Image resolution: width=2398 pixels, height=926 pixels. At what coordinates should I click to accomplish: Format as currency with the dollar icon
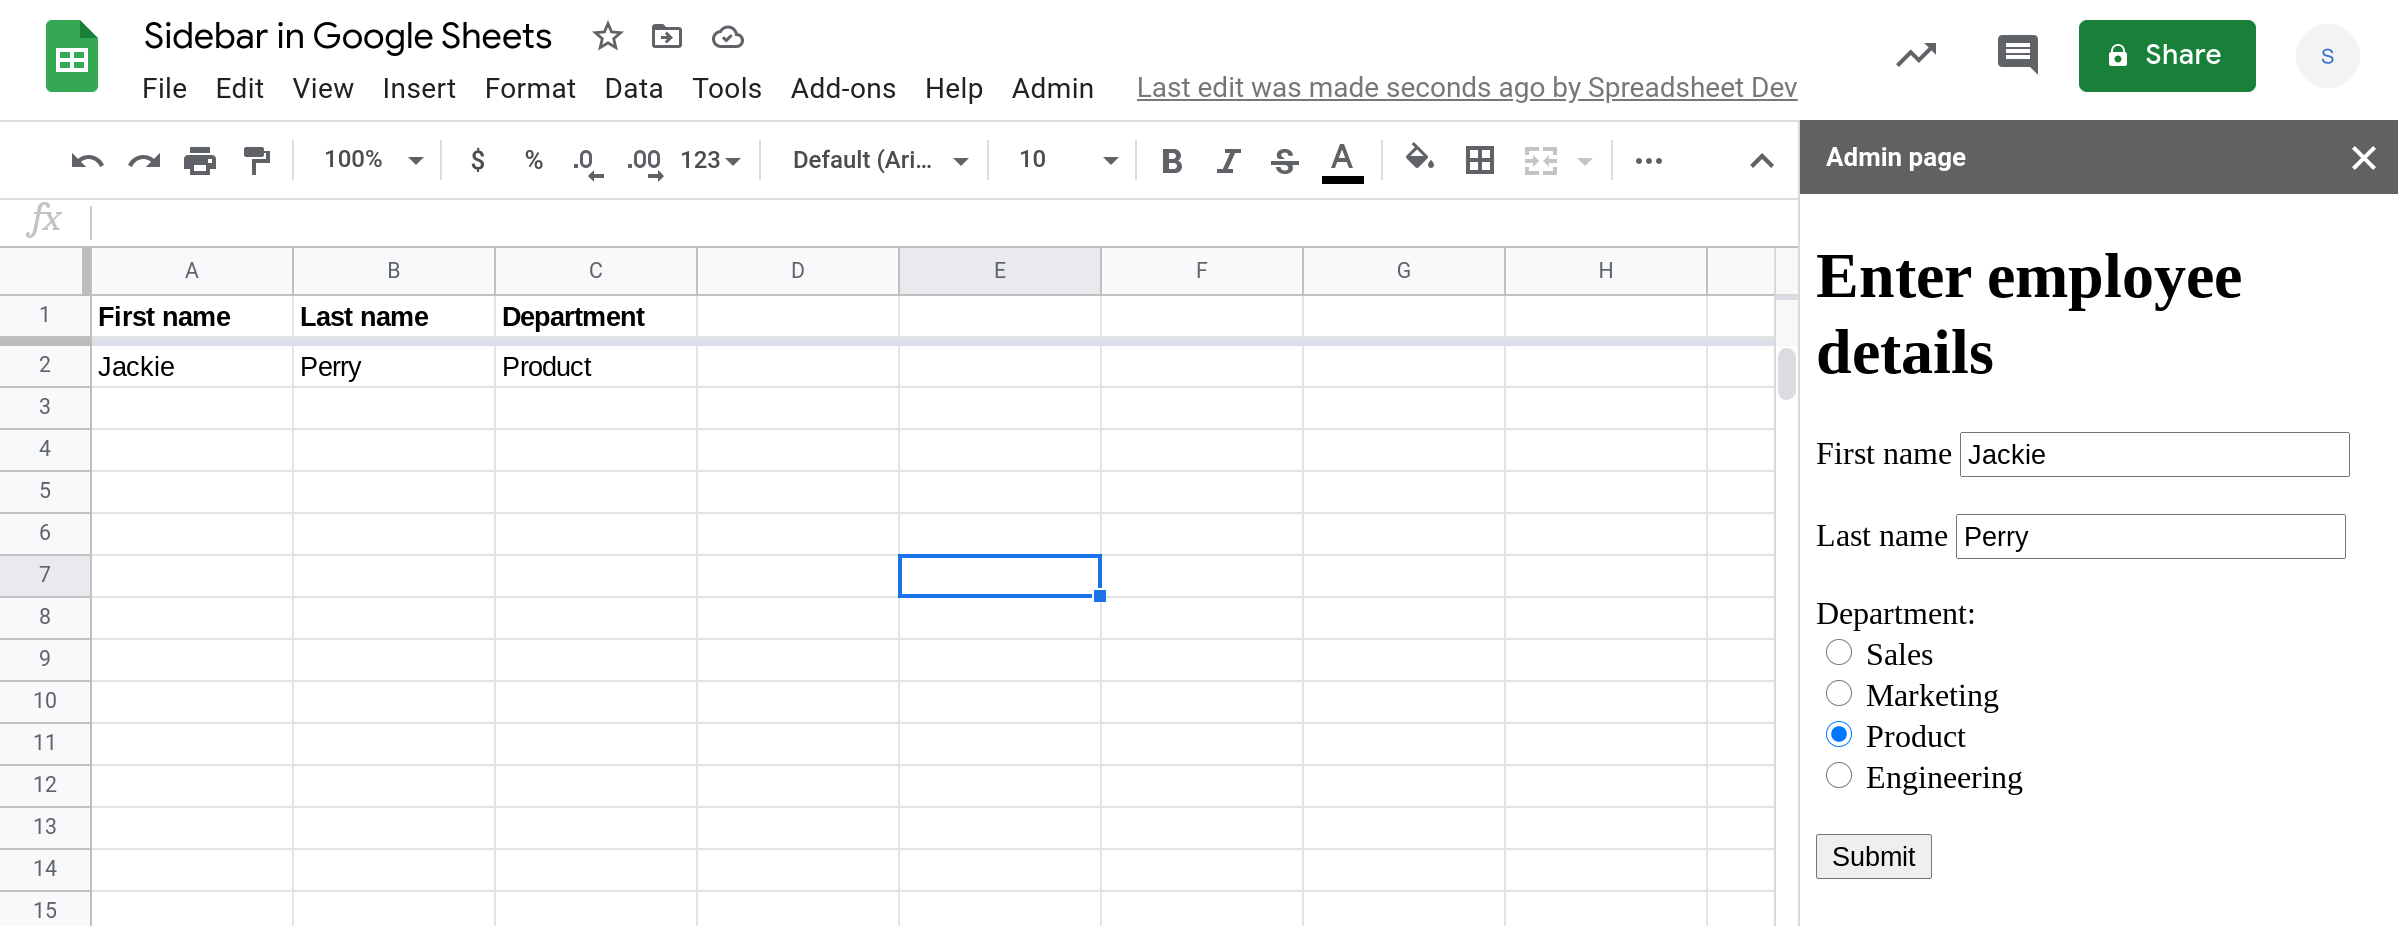478,160
